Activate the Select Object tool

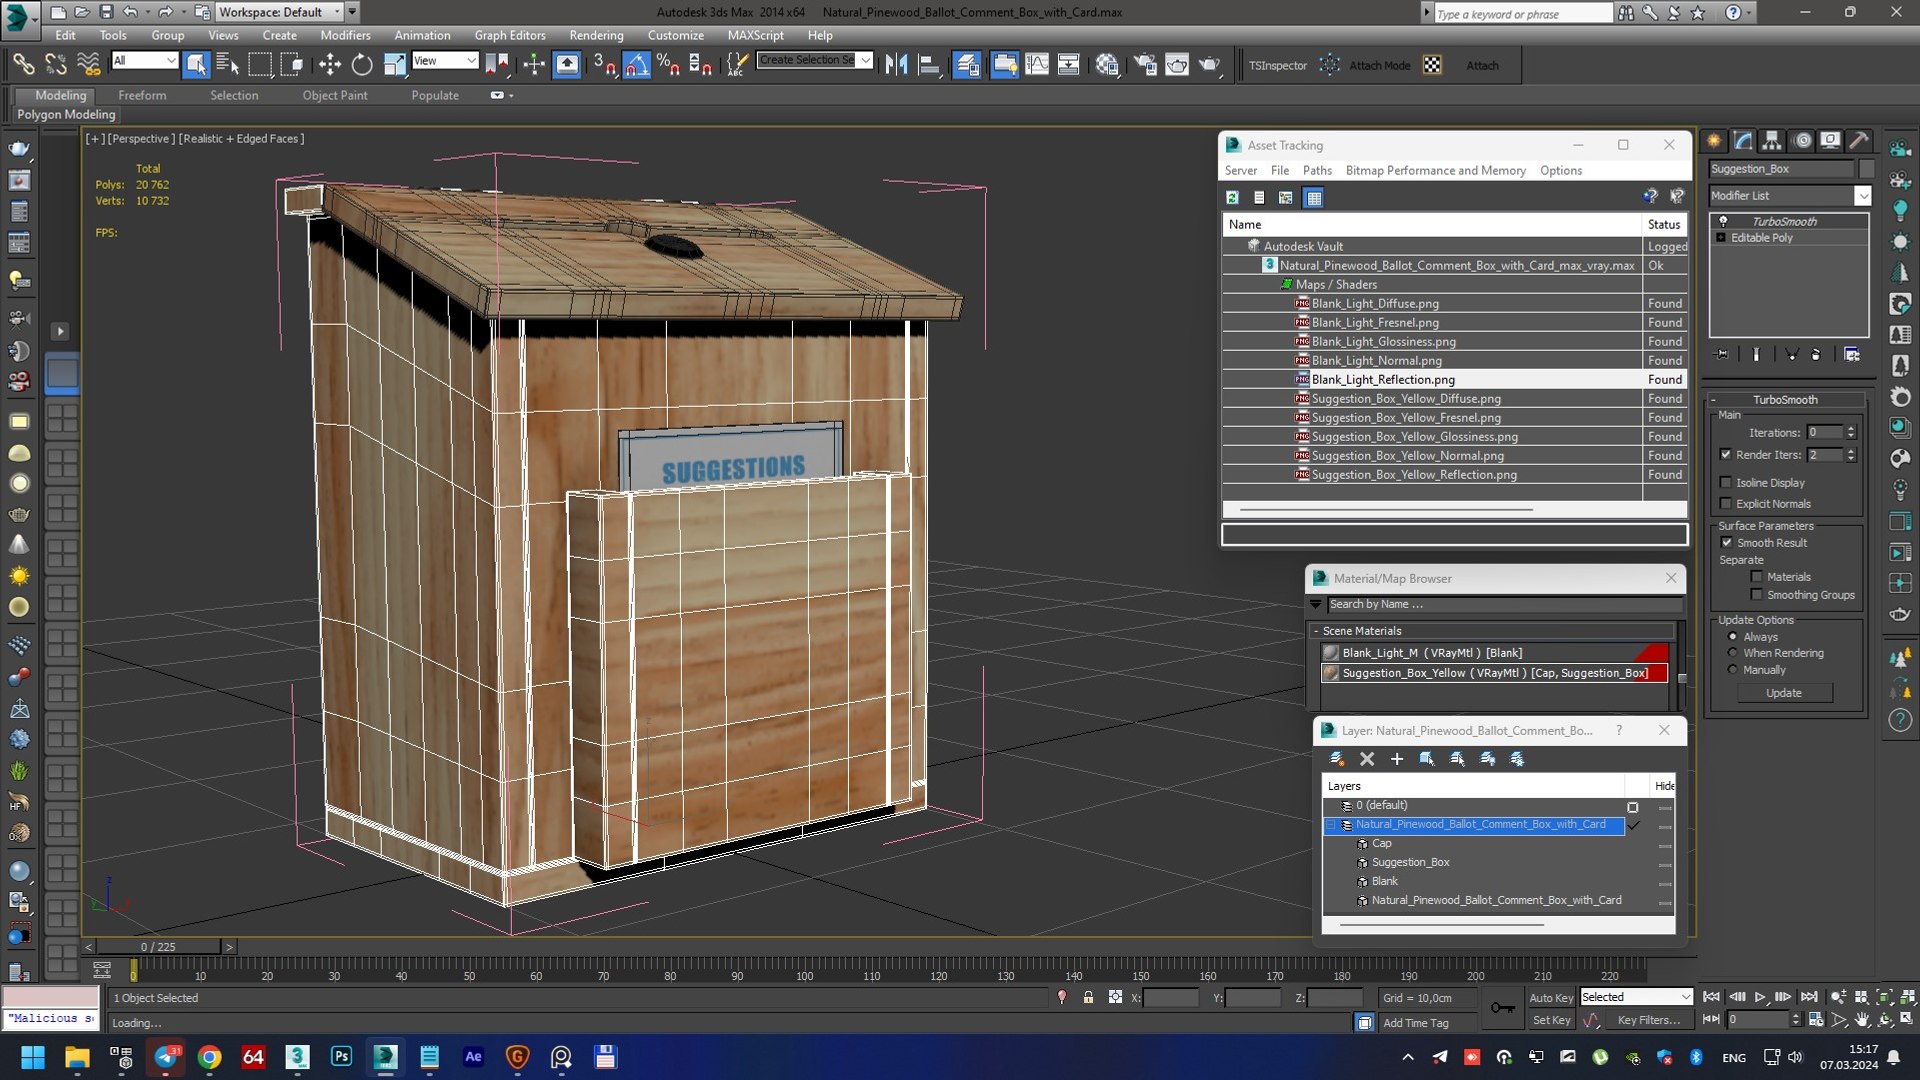click(196, 65)
